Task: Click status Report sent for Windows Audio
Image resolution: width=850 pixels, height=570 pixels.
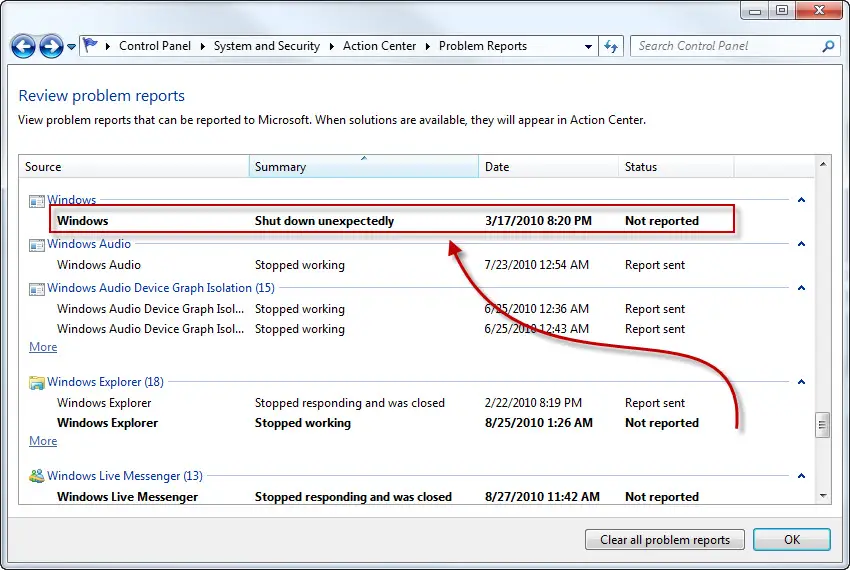Action: click(x=655, y=265)
